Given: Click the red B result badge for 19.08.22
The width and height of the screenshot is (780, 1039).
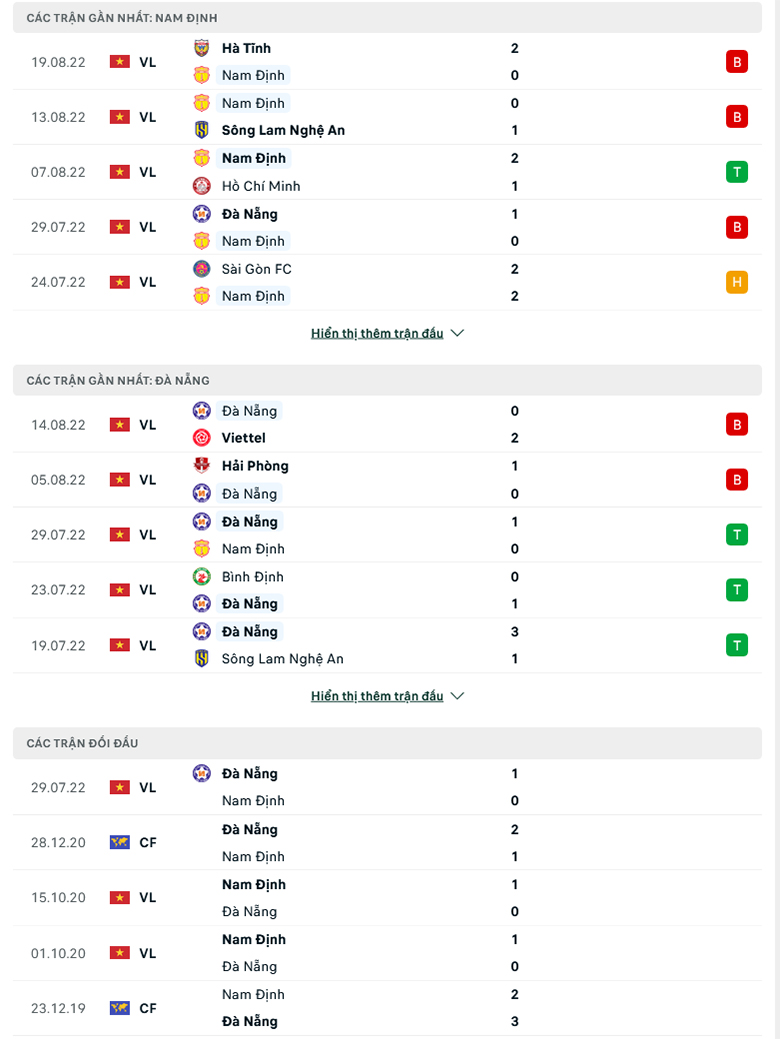Looking at the screenshot, I should [737, 62].
